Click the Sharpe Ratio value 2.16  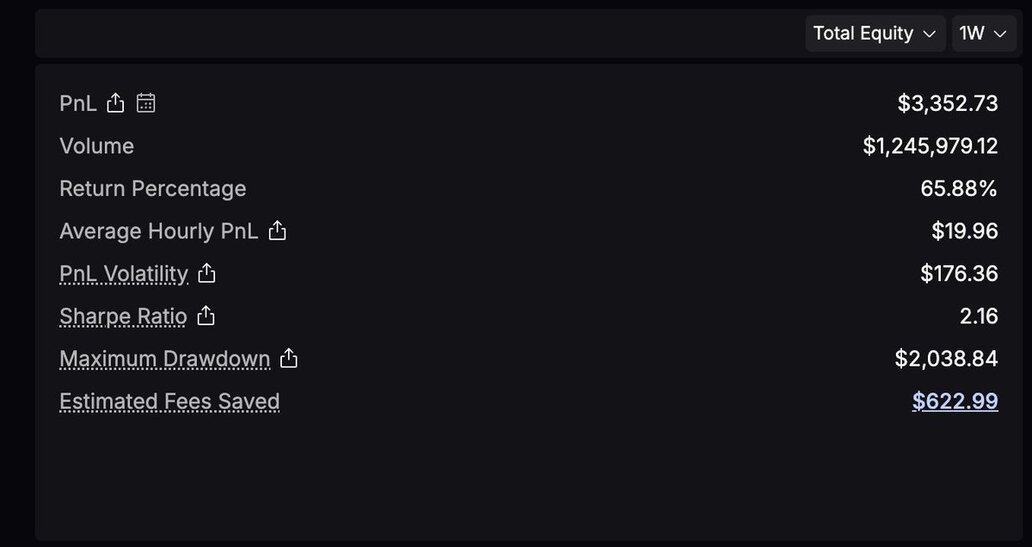click(x=978, y=316)
